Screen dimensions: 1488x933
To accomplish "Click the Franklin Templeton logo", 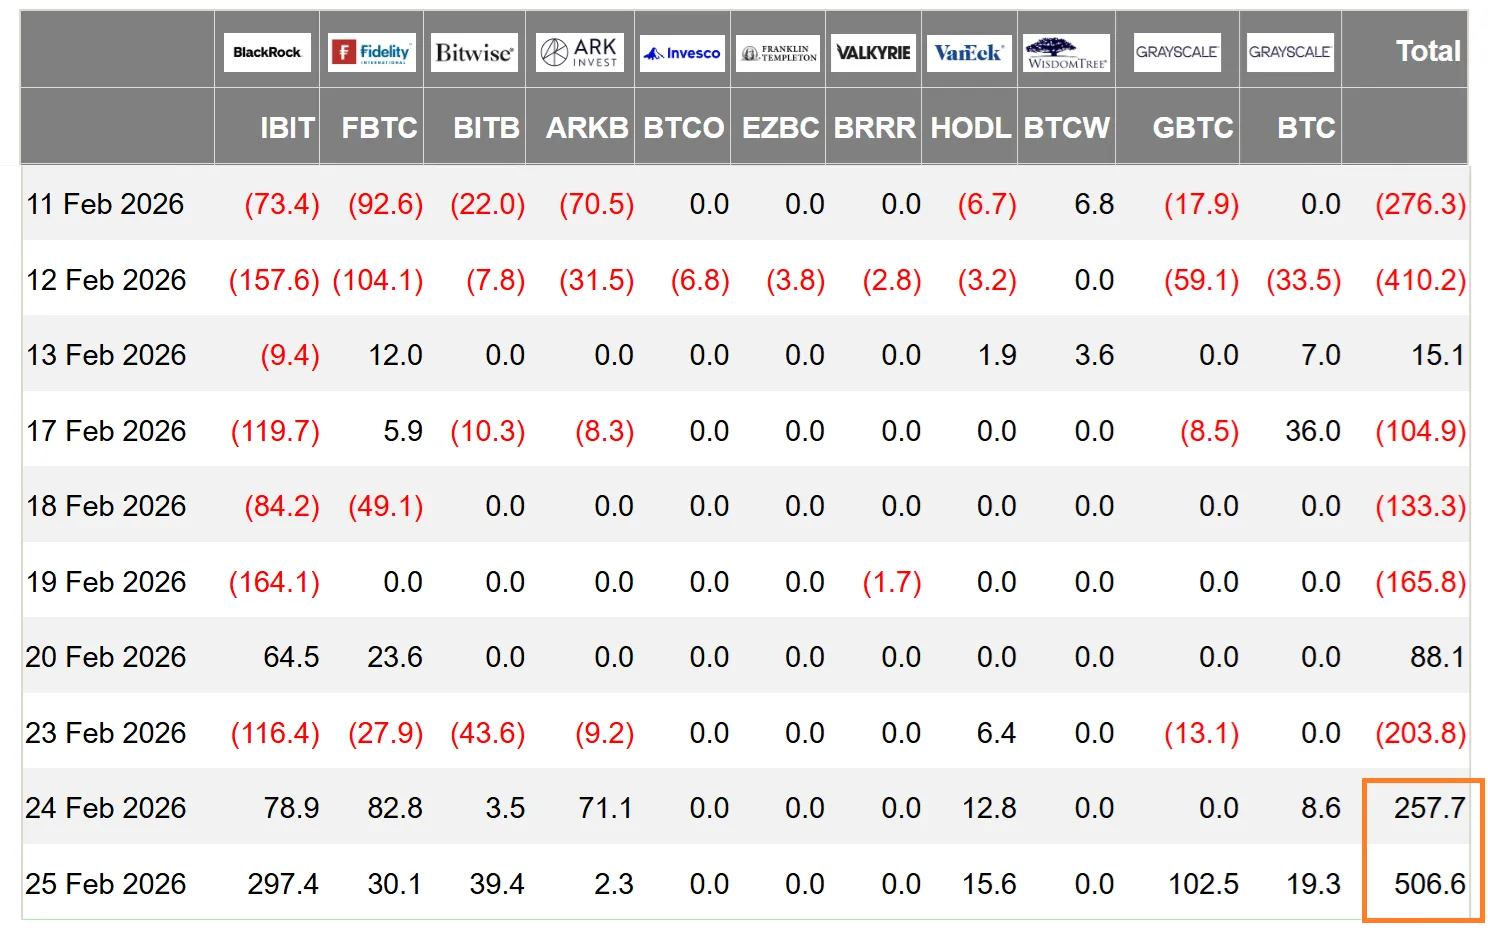I will [x=778, y=53].
